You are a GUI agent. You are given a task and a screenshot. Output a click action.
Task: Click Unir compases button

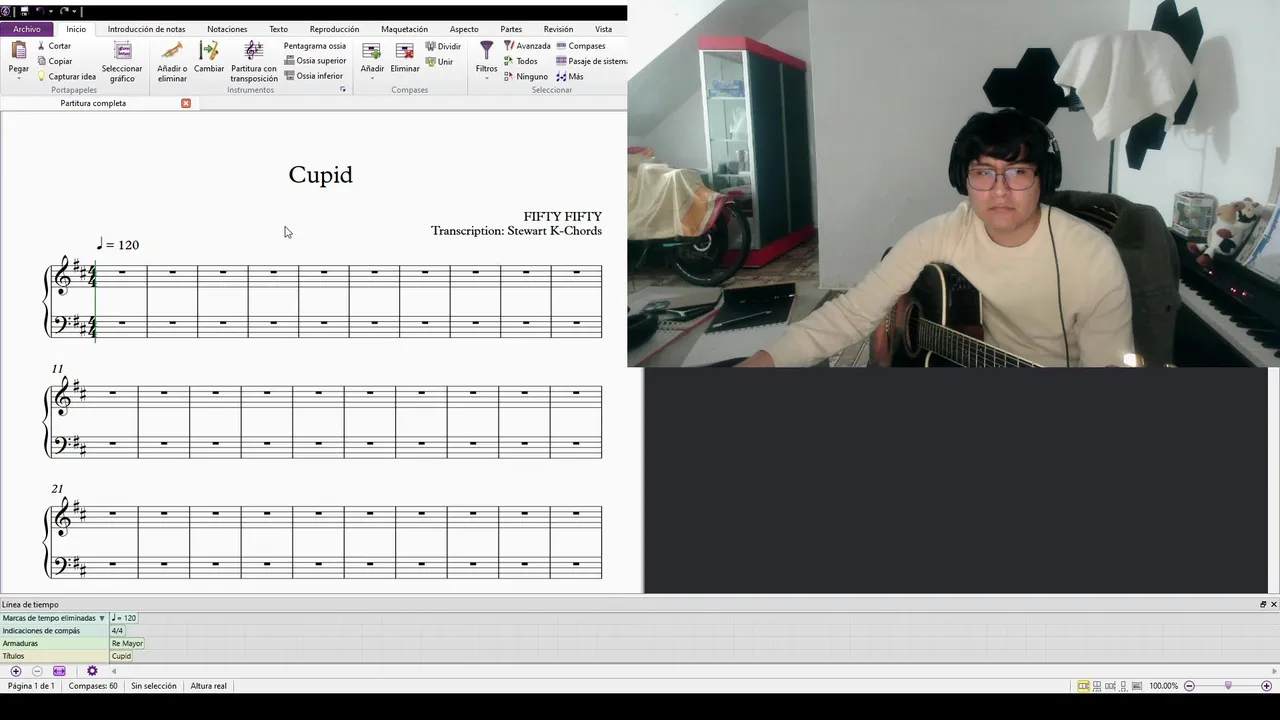coord(439,62)
